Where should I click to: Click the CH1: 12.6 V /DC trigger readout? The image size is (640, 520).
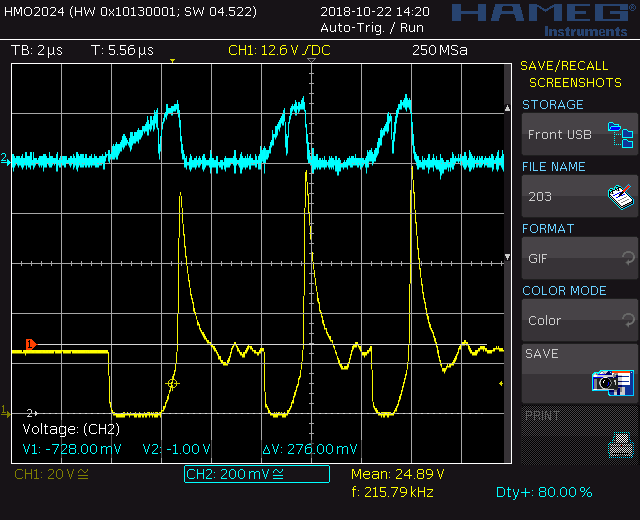(279, 50)
